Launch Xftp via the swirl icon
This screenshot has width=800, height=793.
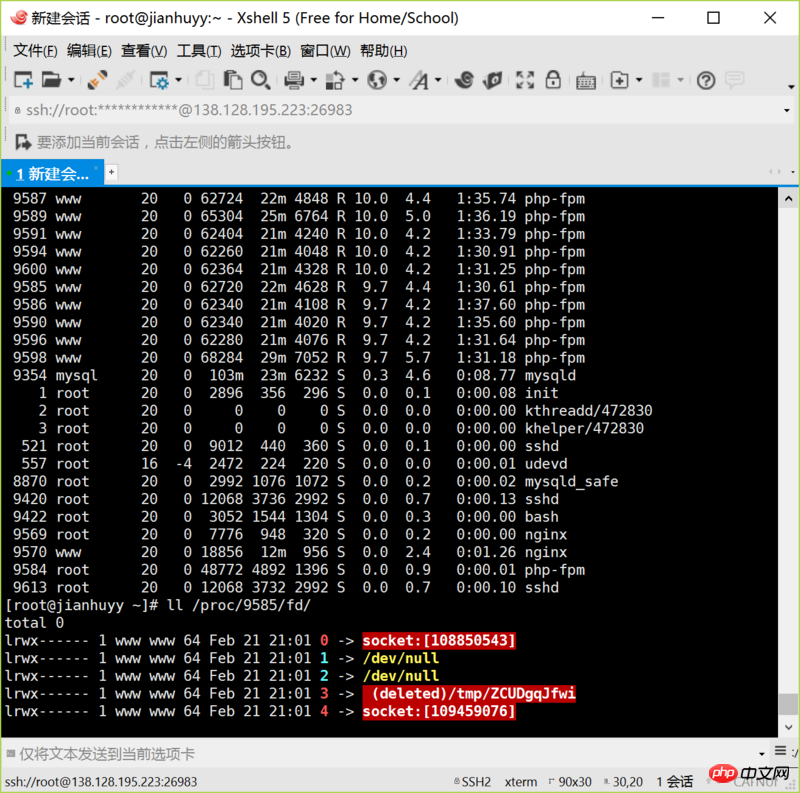coord(464,80)
